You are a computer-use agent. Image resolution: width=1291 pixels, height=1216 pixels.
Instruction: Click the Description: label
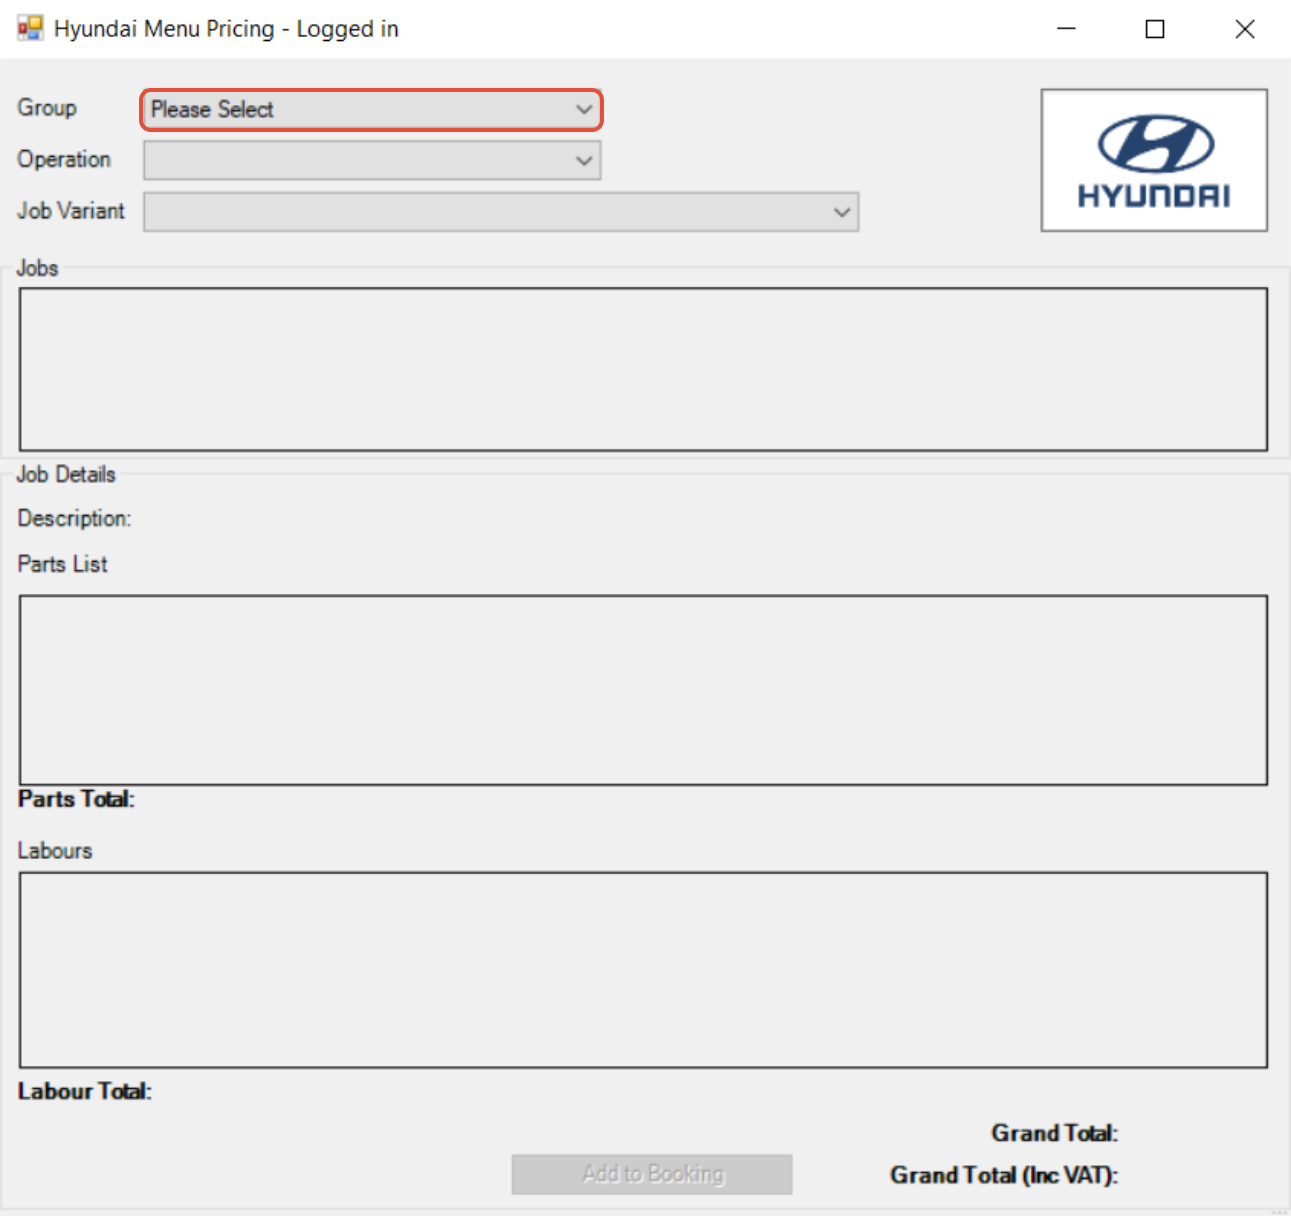click(74, 518)
